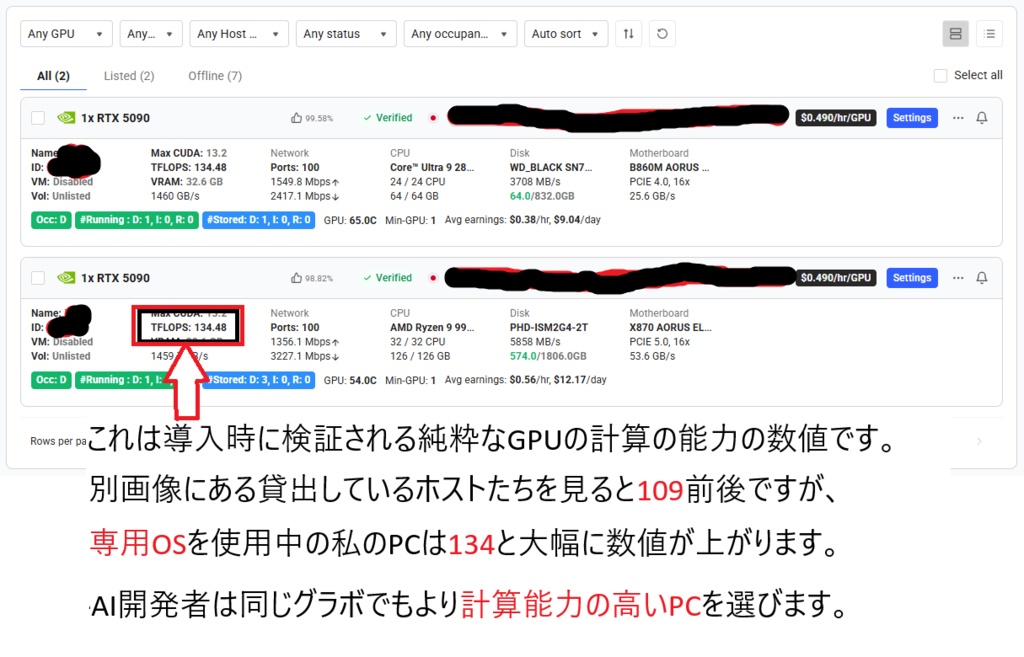Open more options menu for AMD Ryzen 9 machine
1024x657 pixels.
pyautogui.click(x=958, y=278)
